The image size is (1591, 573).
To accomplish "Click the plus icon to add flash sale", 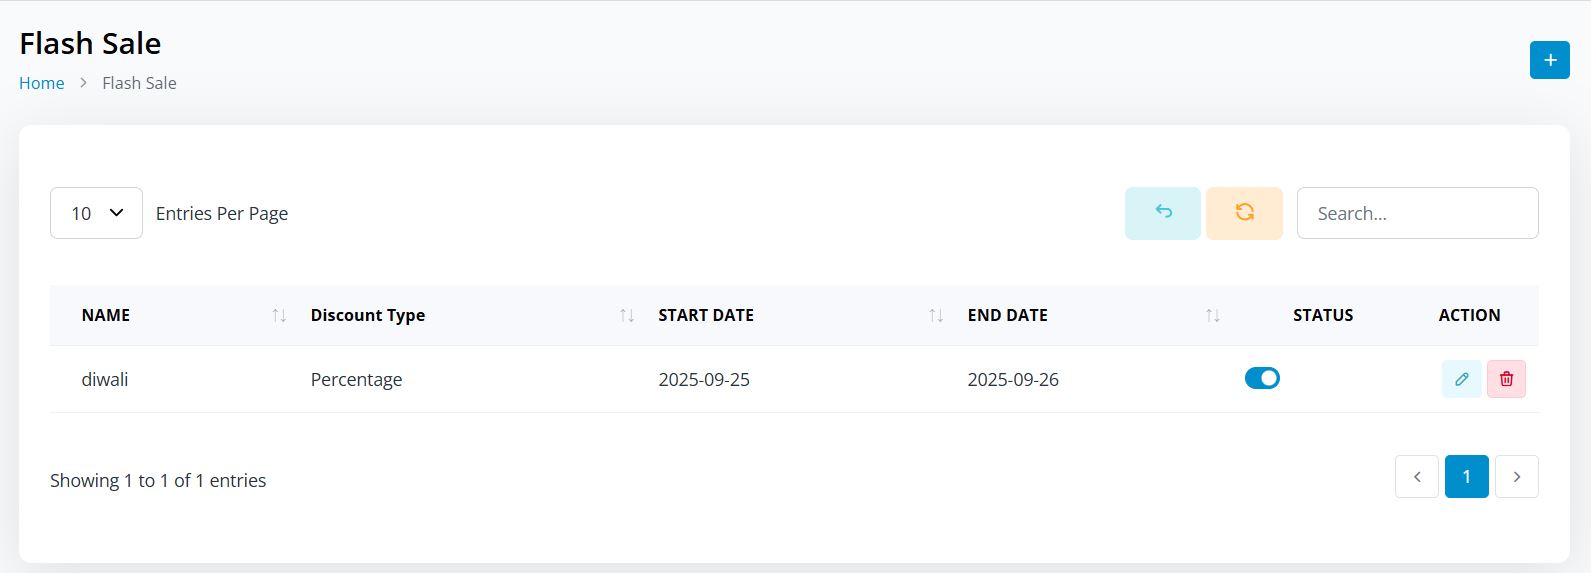I will [x=1549, y=60].
